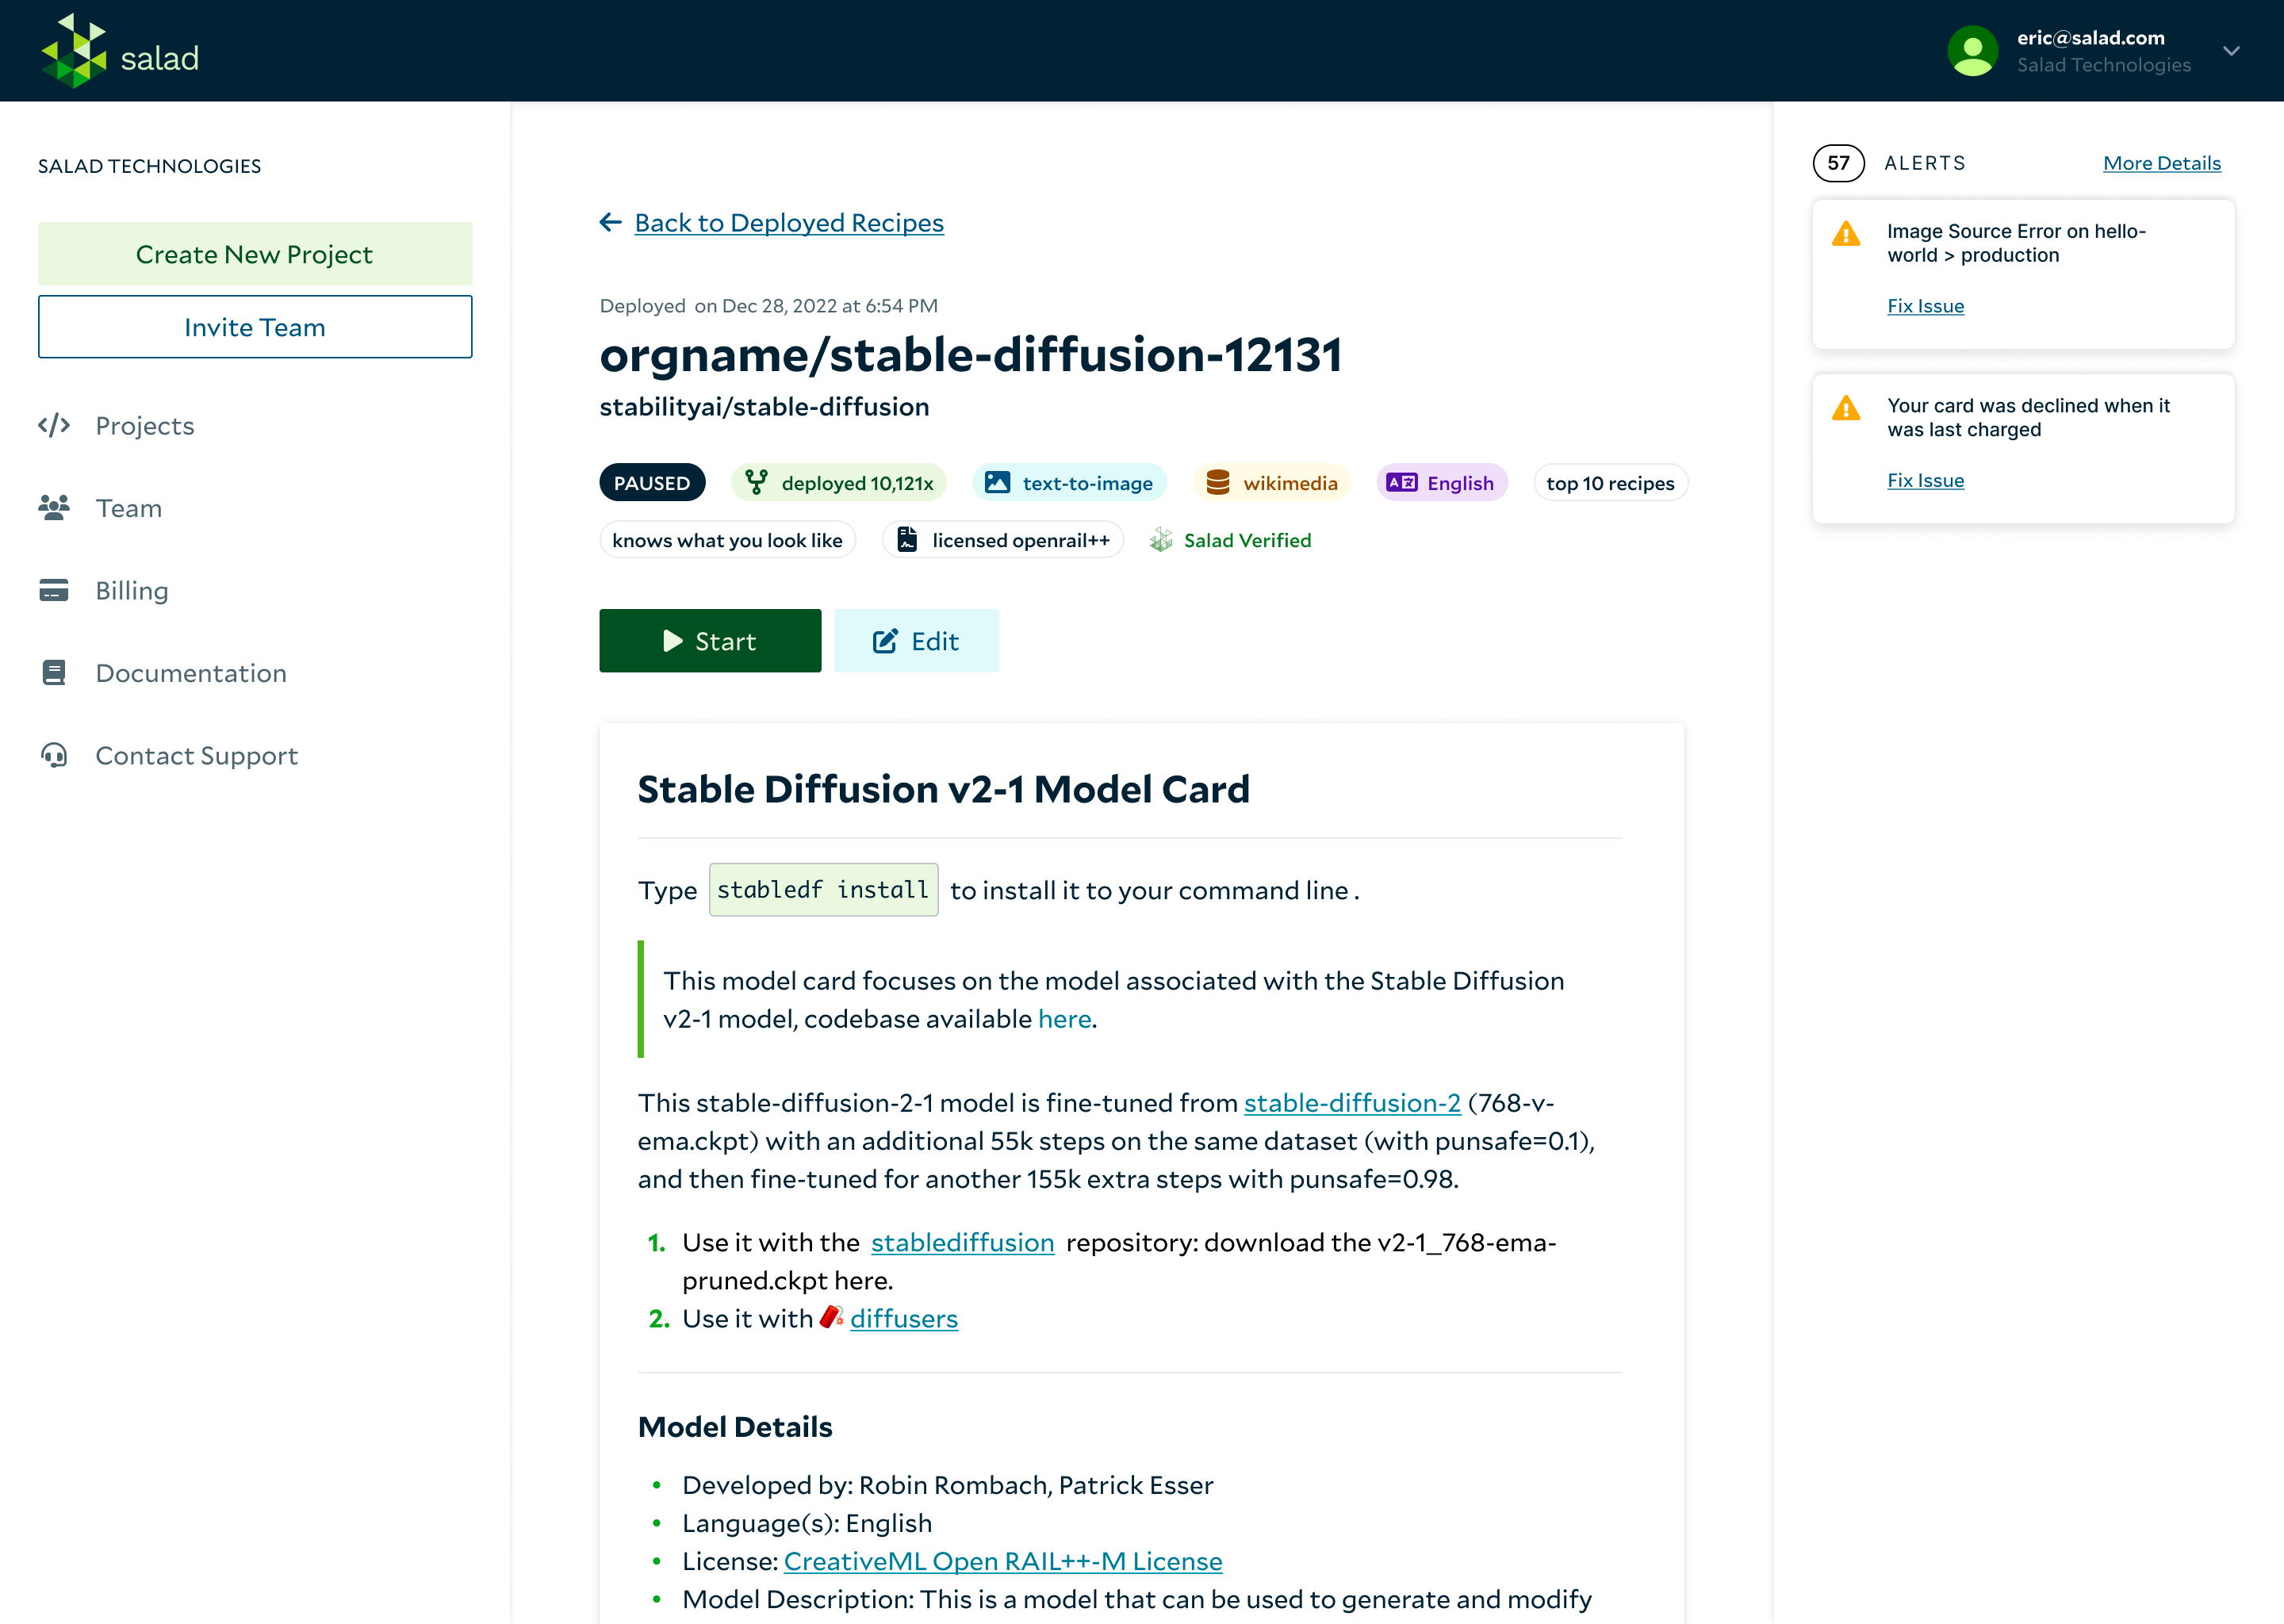Click the text-to-image tag
This screenshot has width=2284, height=1624.
[1069, 483]
